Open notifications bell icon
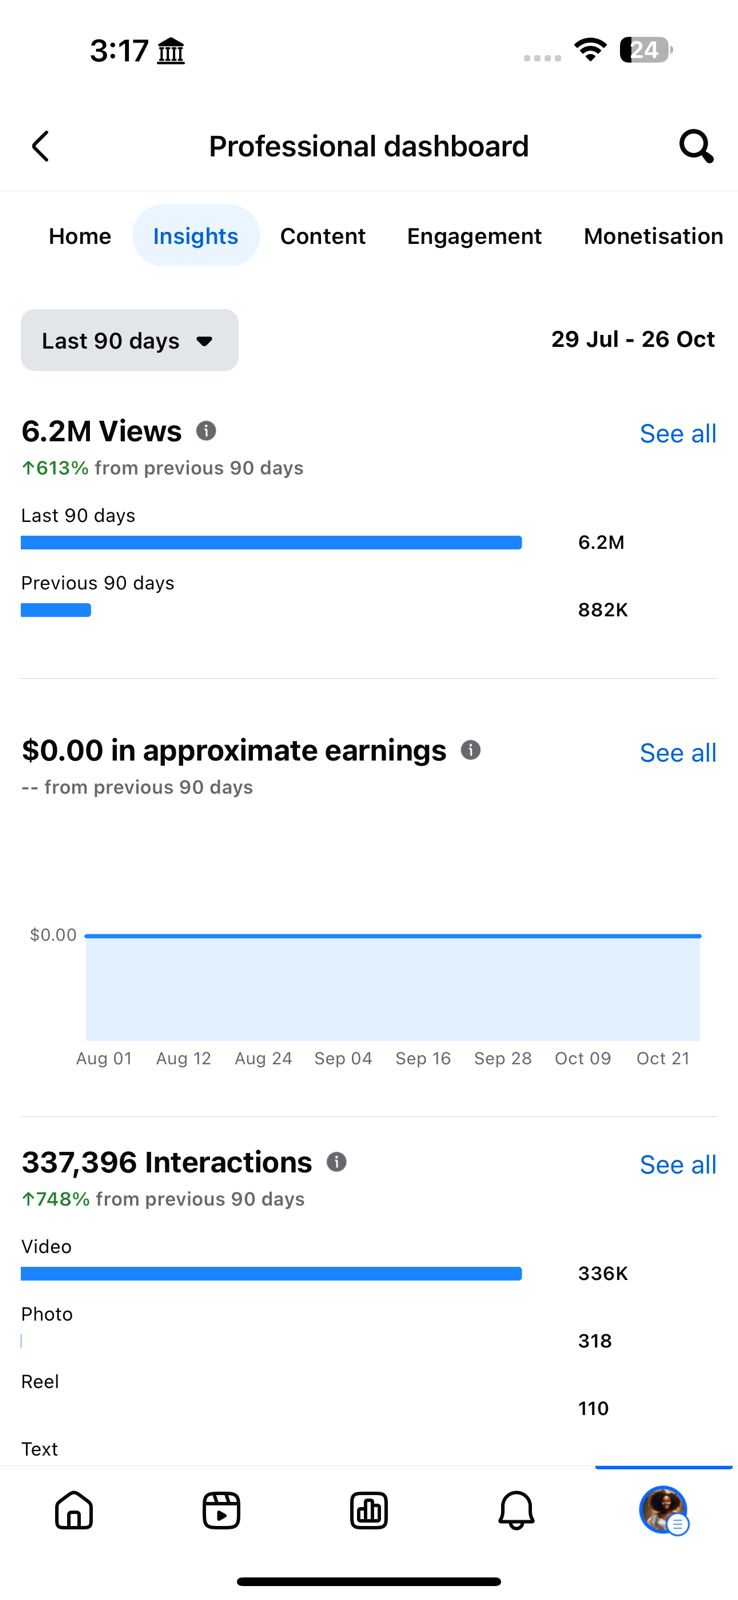 516,1510
